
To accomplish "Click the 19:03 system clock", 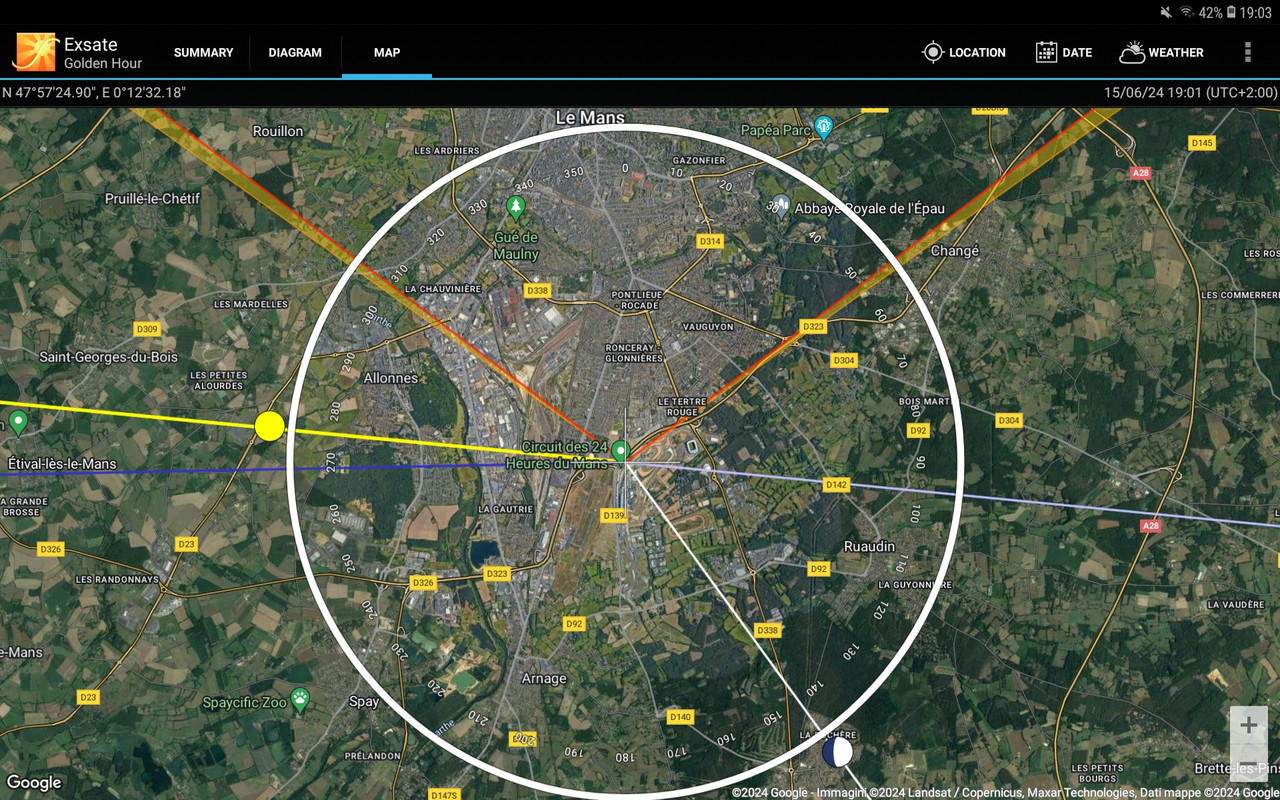I will (x=1256, y=12).
